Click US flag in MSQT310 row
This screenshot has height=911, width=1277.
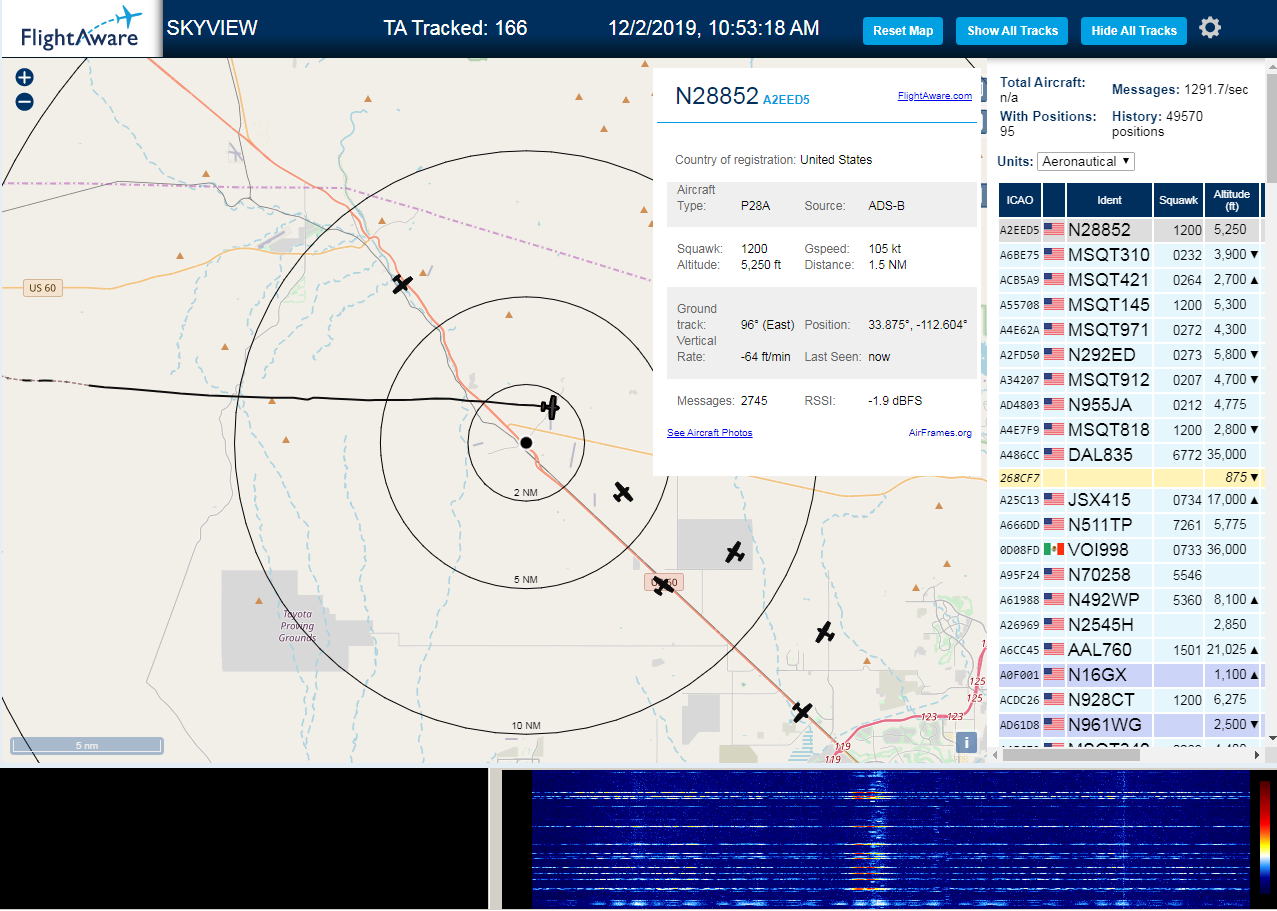point(1054,254)
